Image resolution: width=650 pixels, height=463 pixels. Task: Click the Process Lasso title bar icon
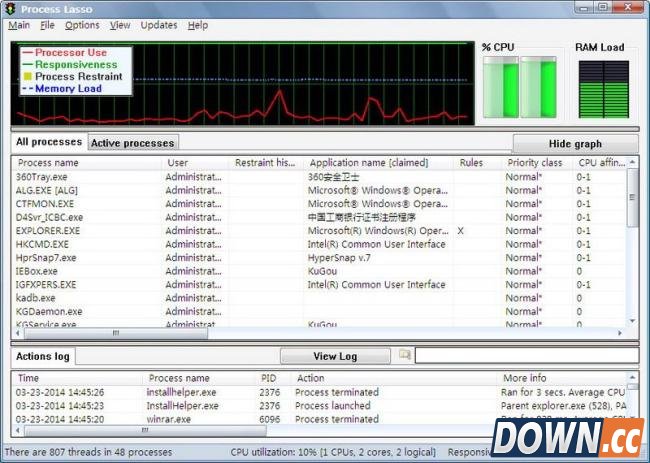coord(10,9)
